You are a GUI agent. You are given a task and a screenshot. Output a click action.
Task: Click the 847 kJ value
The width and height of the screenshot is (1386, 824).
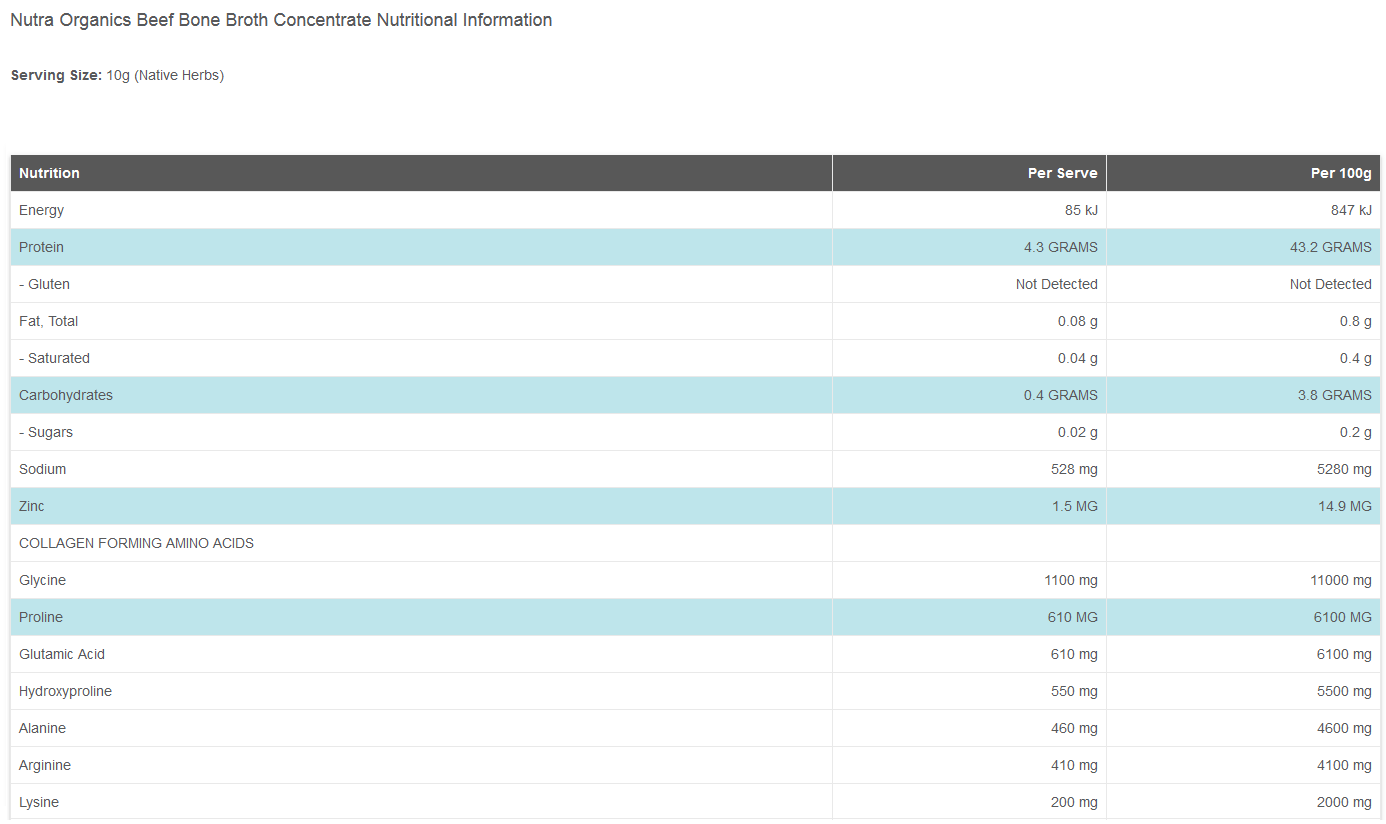pyautogui.click(x=1351, y=210)
